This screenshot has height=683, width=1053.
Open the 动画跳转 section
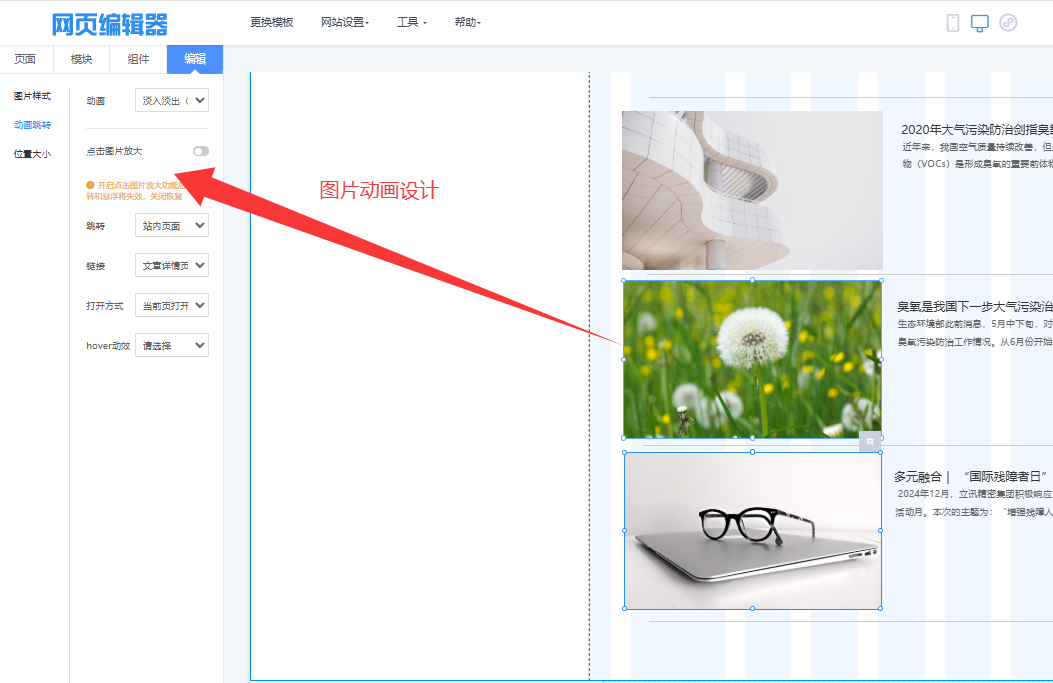[x=32, y=125]
